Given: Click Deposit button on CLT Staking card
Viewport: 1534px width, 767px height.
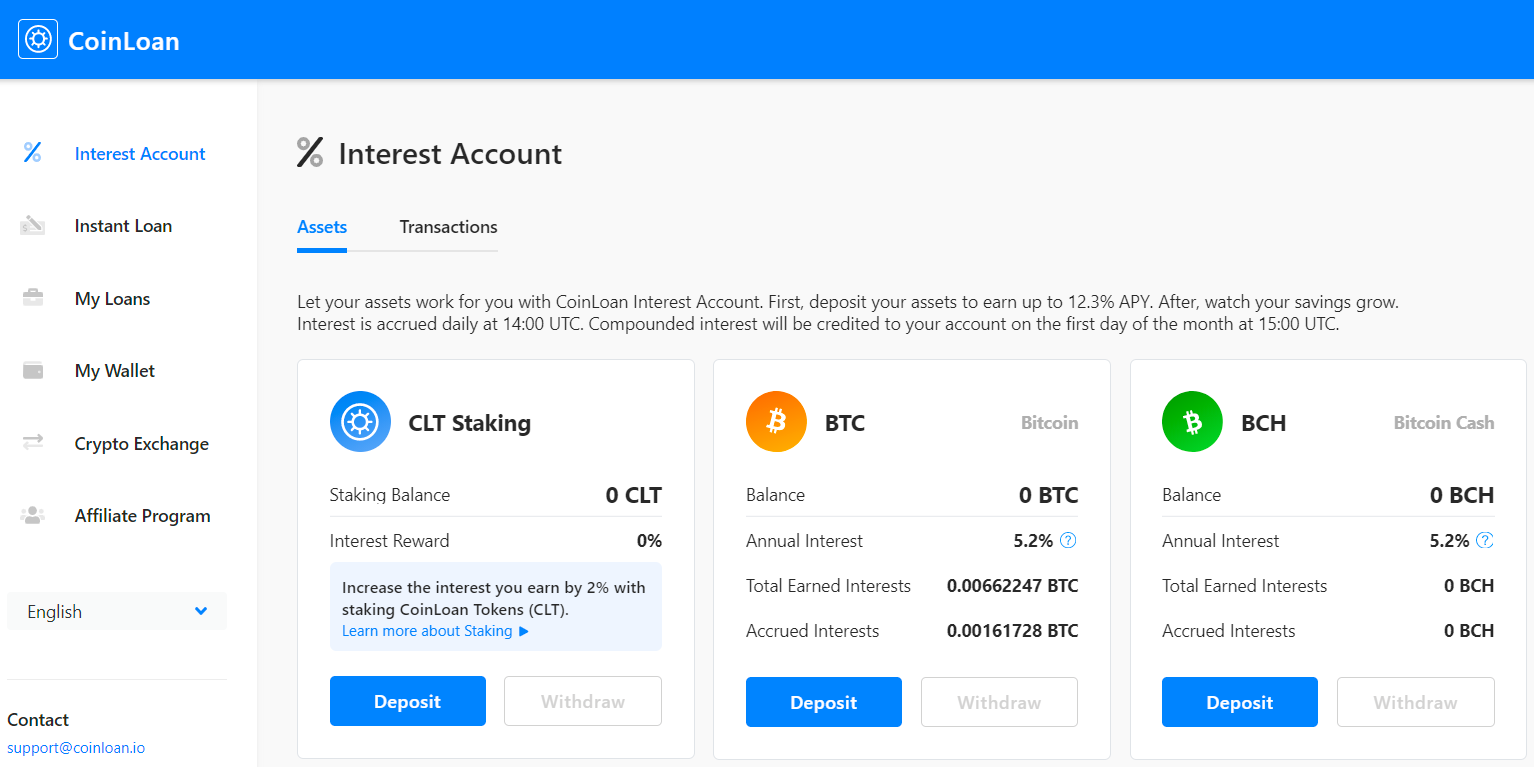Looking at the screenshot, I should coord(408,701).
